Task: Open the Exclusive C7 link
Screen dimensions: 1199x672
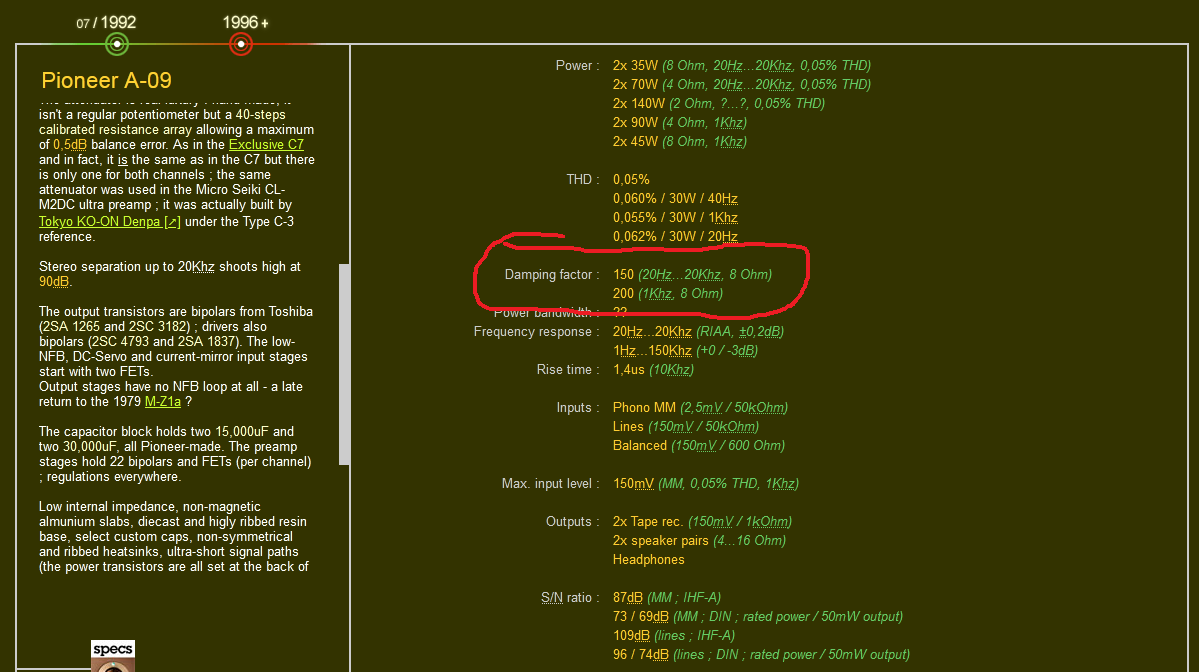Action: point(266,144)
